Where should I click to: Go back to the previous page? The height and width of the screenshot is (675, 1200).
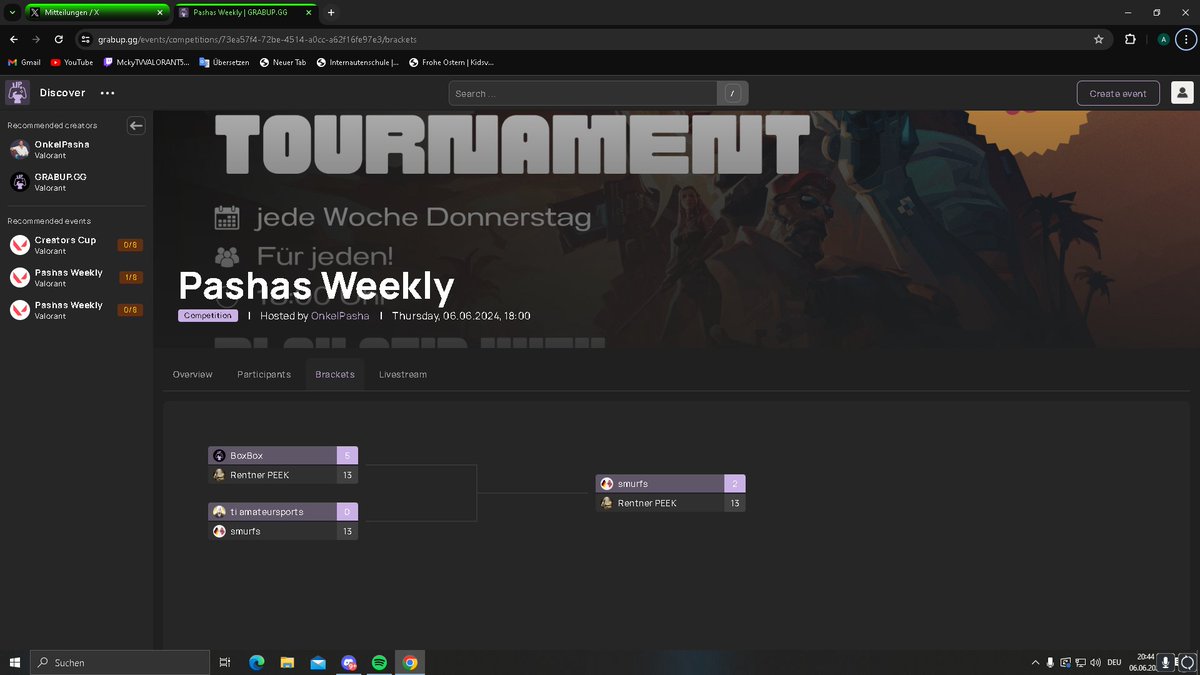click(x=14, y=39)
